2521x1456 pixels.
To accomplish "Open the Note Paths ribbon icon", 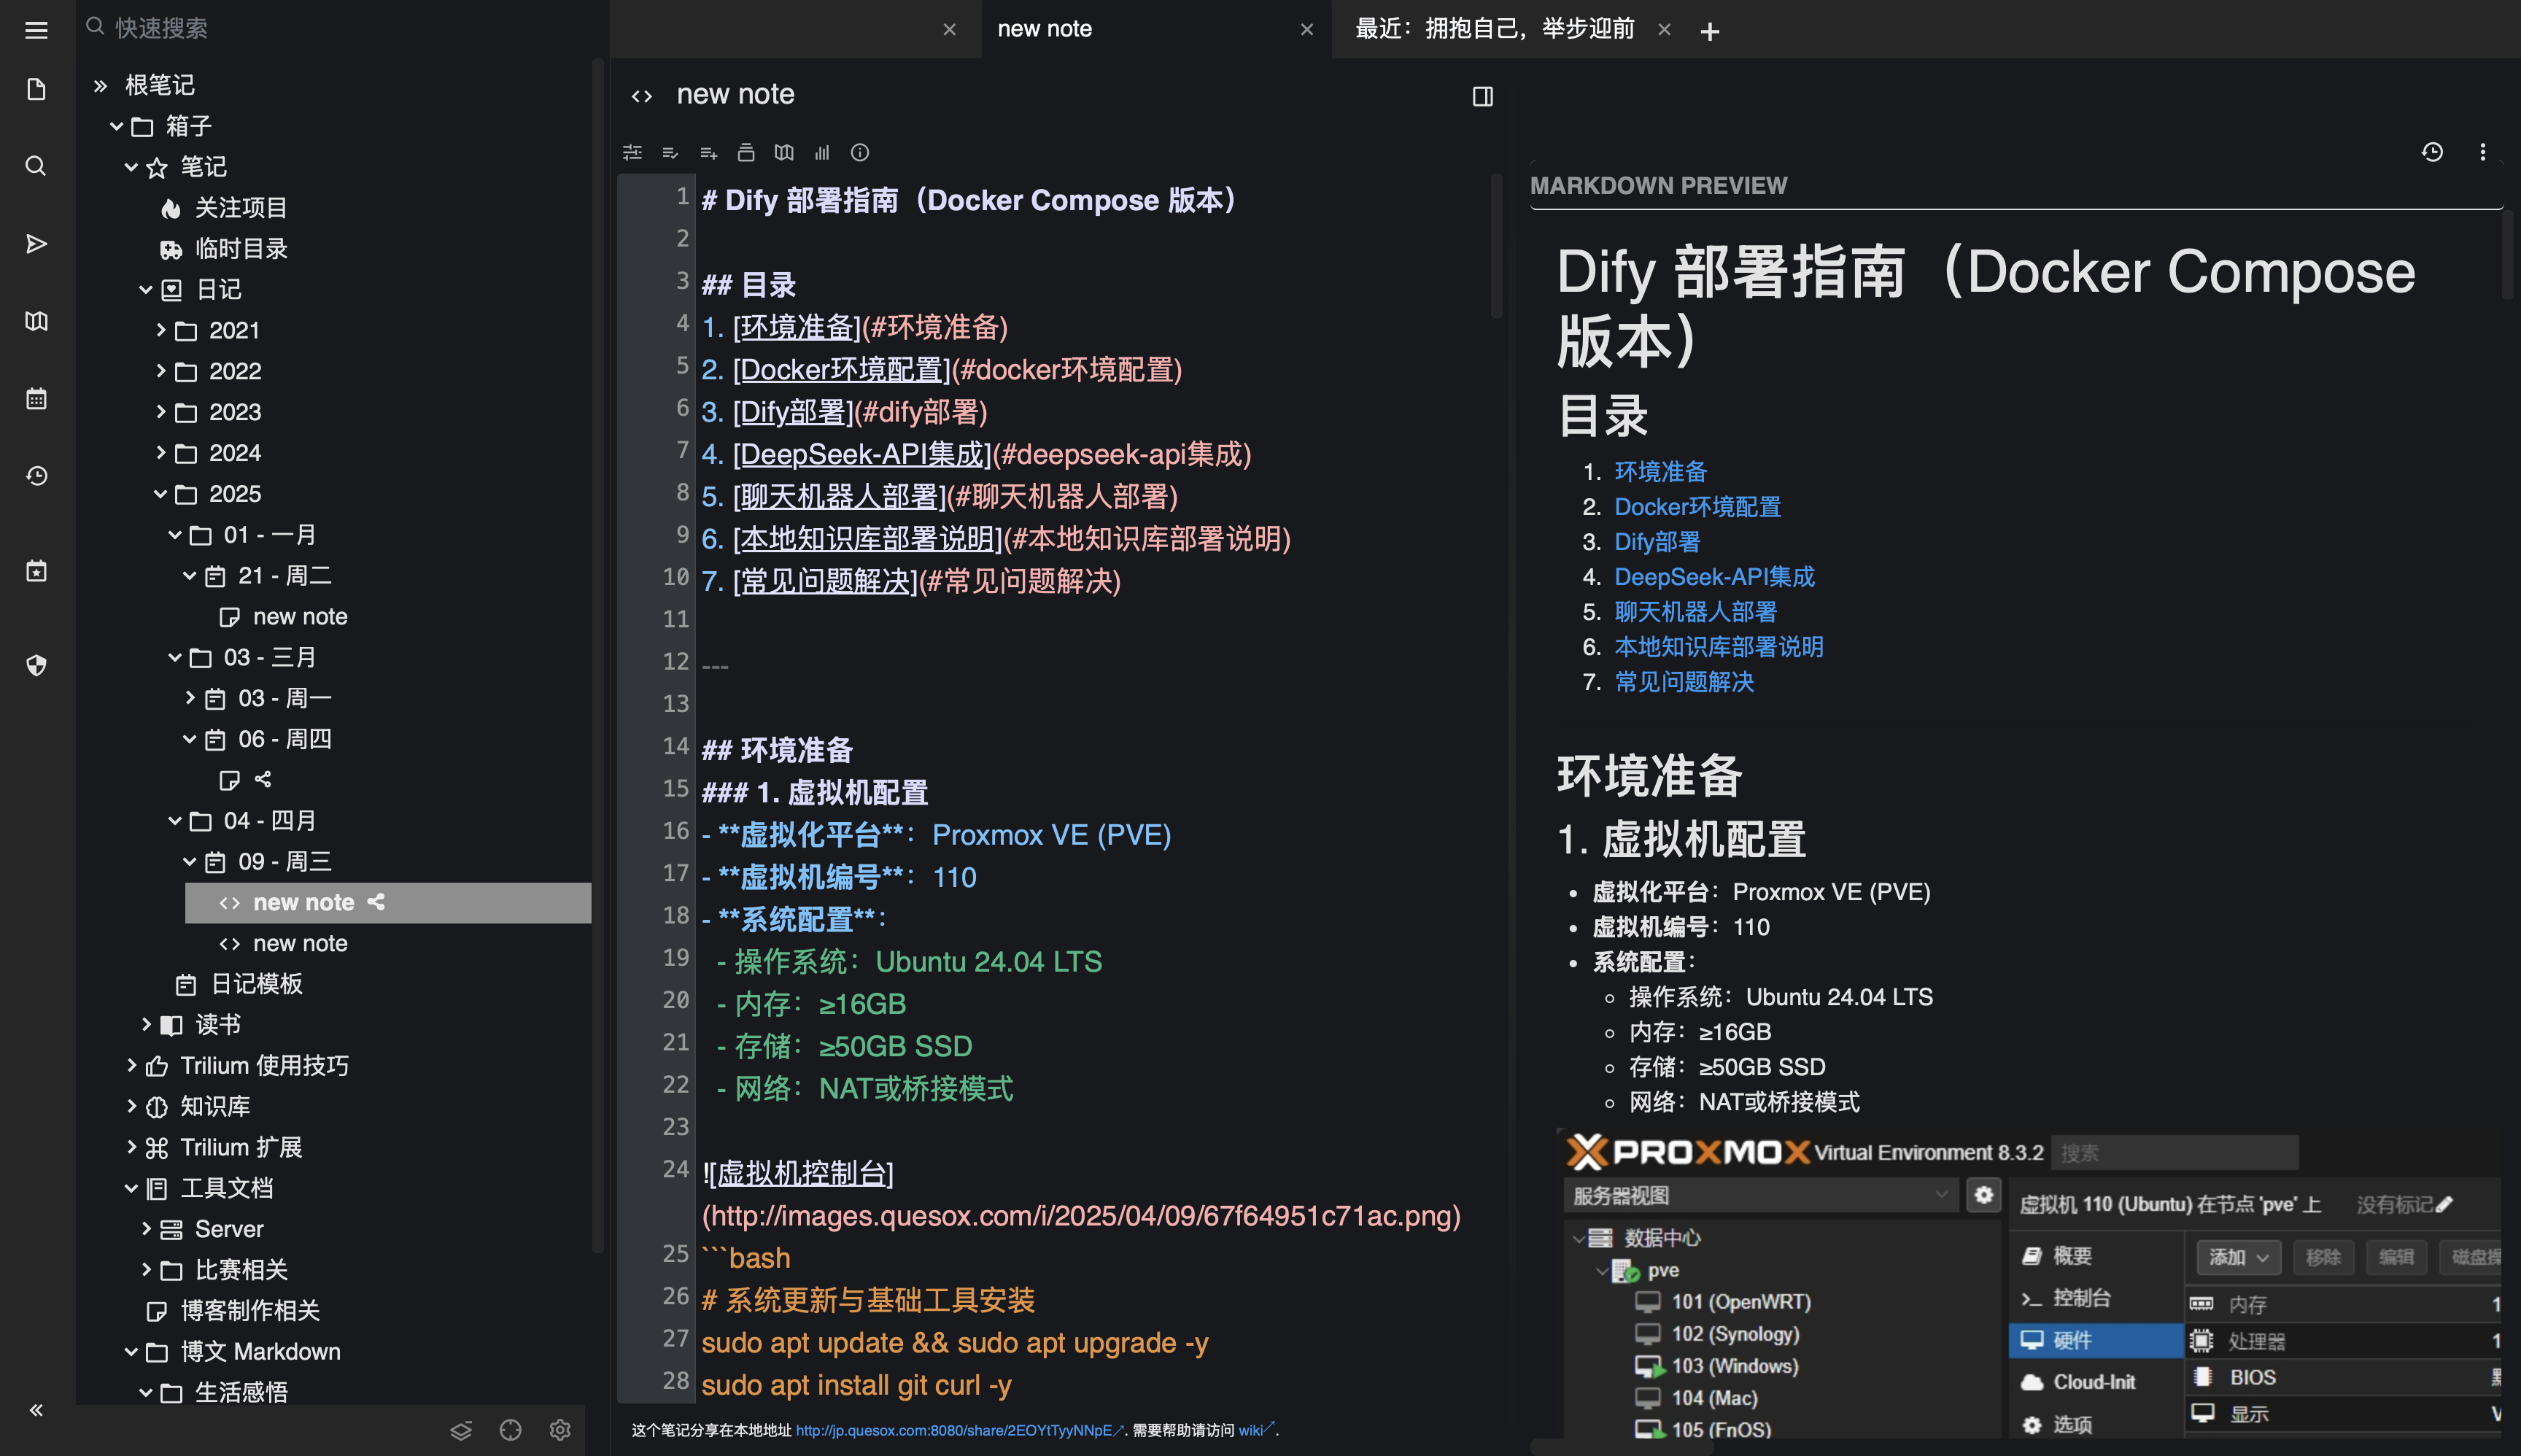I will (x=746, y=153).
